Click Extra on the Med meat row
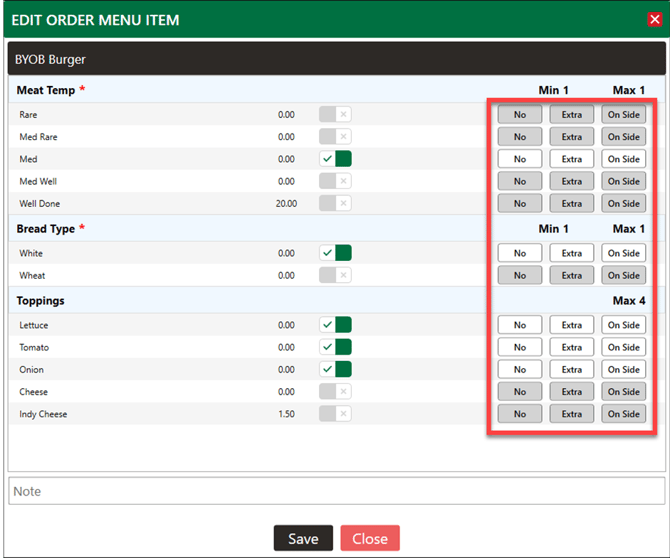The height and width of the screenshot is (558, 670). coord(572,159)
